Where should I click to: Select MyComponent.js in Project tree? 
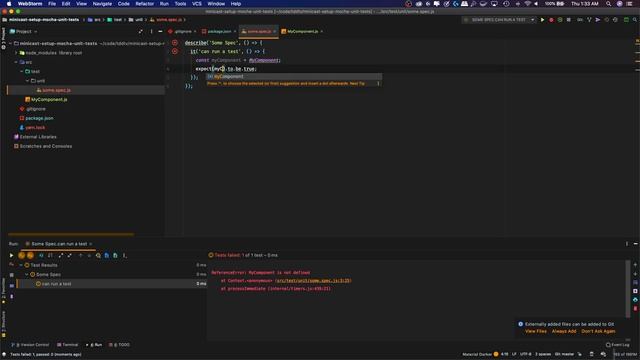point(46,100)
